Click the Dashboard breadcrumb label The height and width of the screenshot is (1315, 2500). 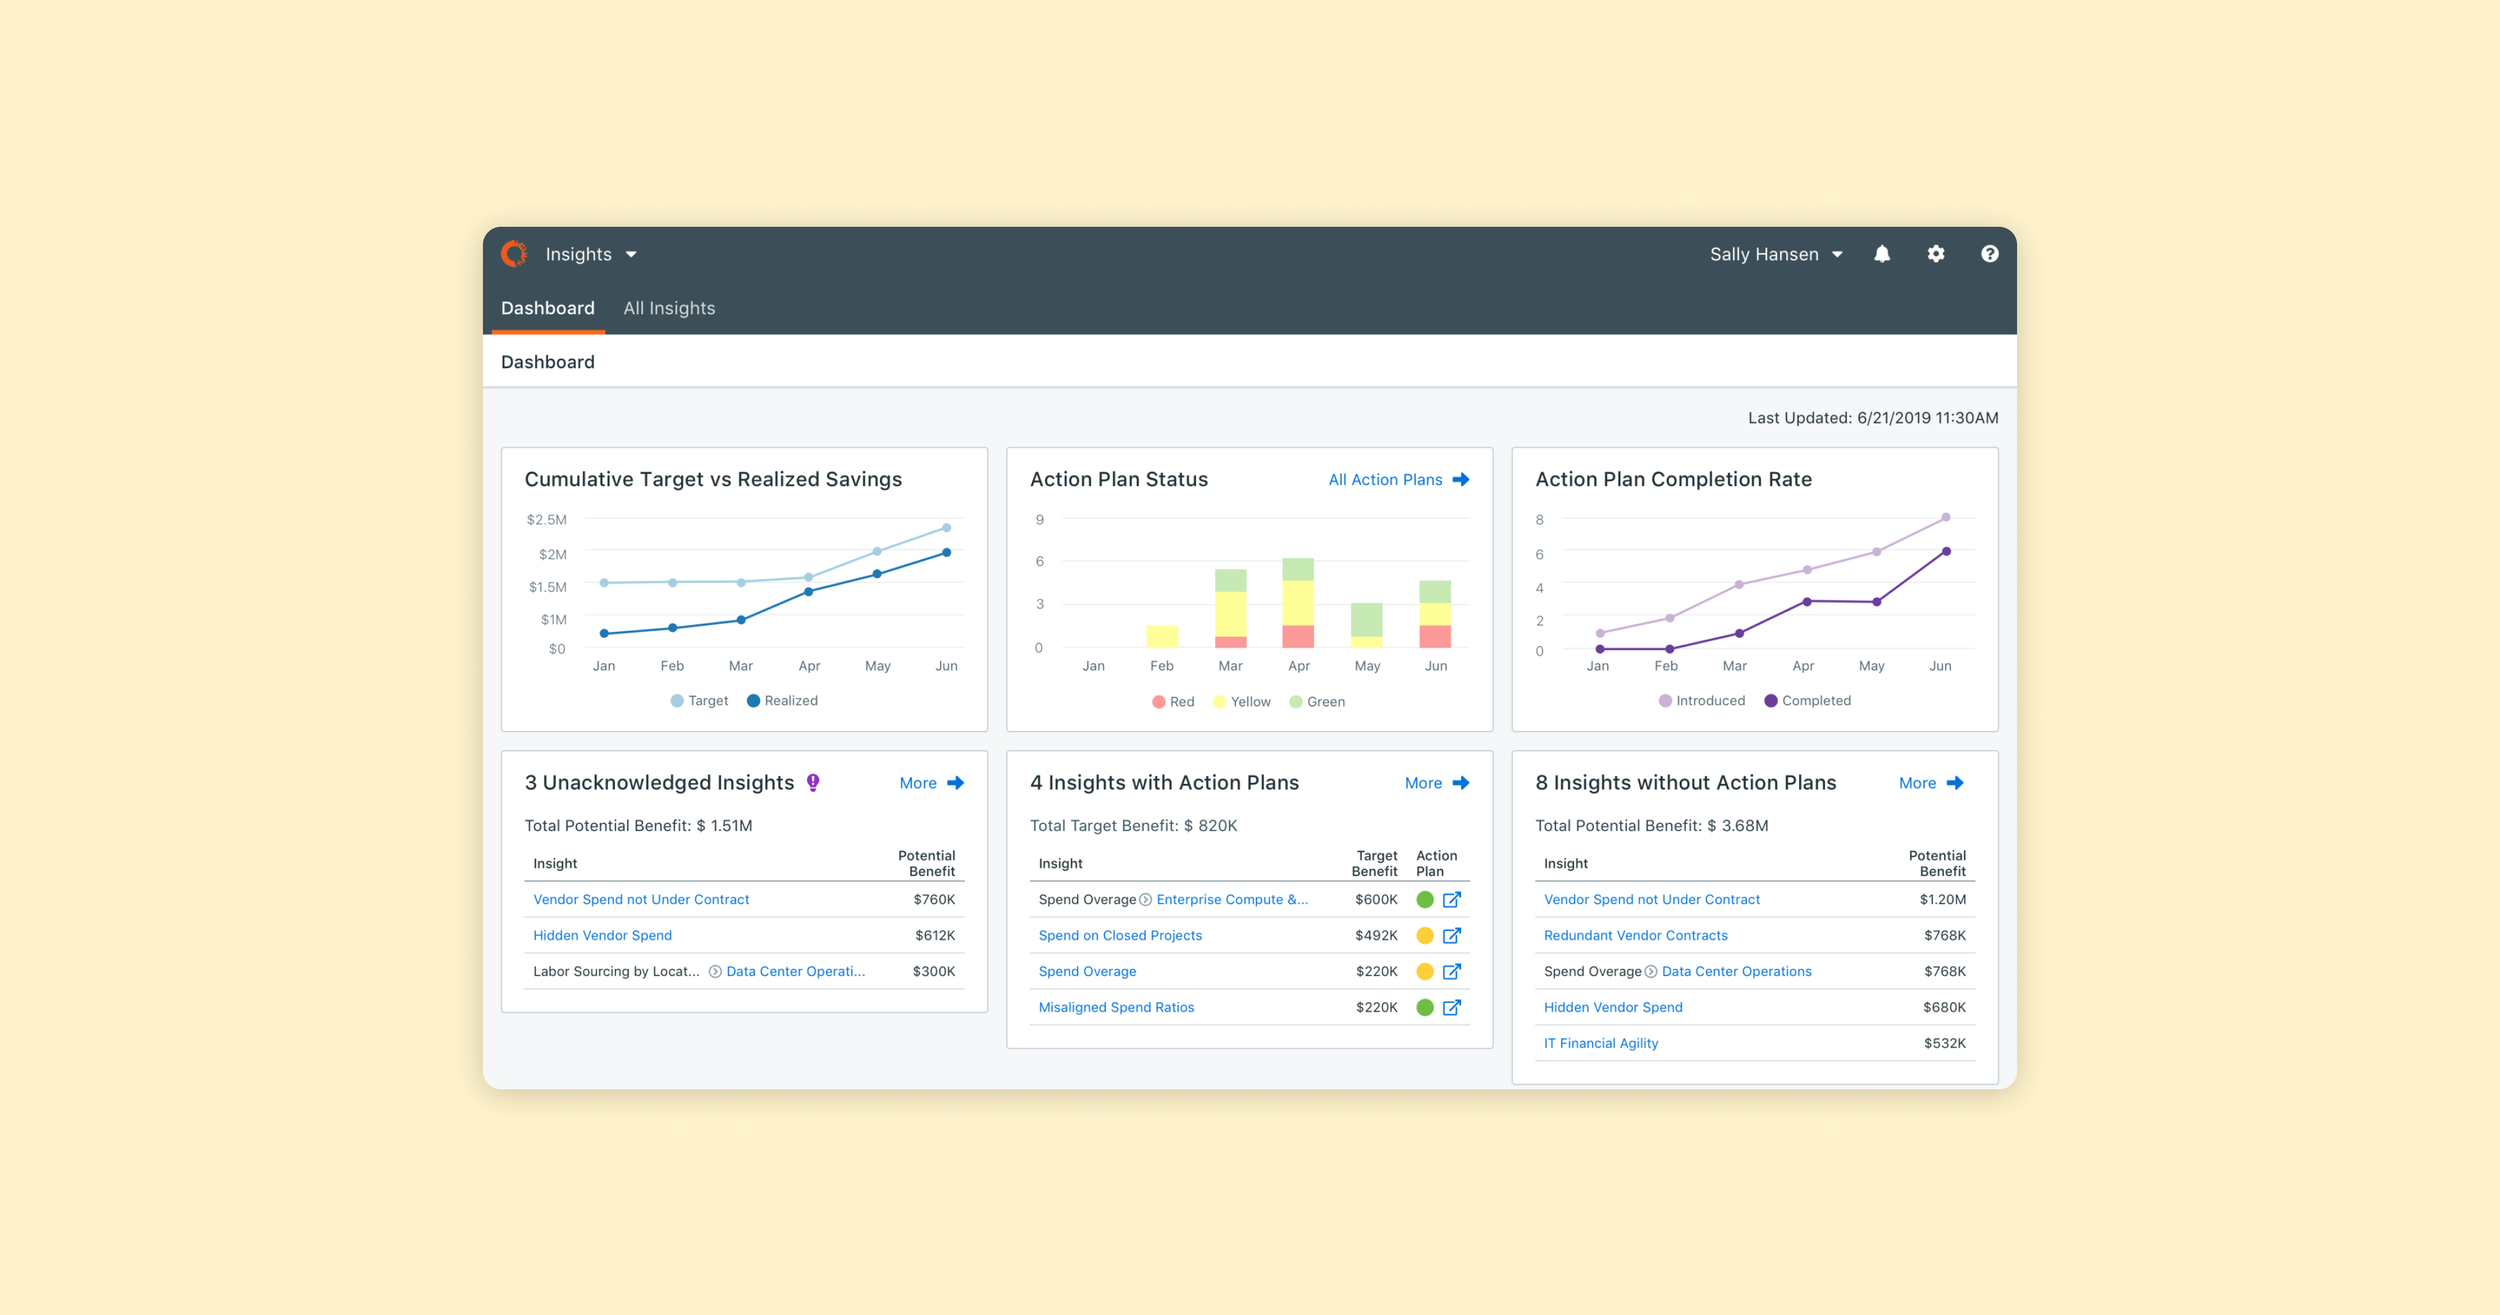click(548, 361)
